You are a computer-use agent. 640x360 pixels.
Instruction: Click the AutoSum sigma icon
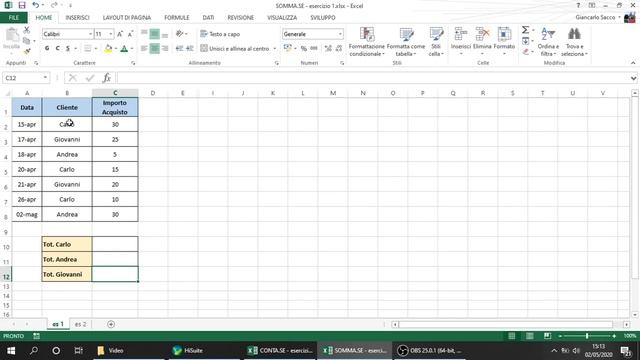pyautogui.click(x=526, y=30)
